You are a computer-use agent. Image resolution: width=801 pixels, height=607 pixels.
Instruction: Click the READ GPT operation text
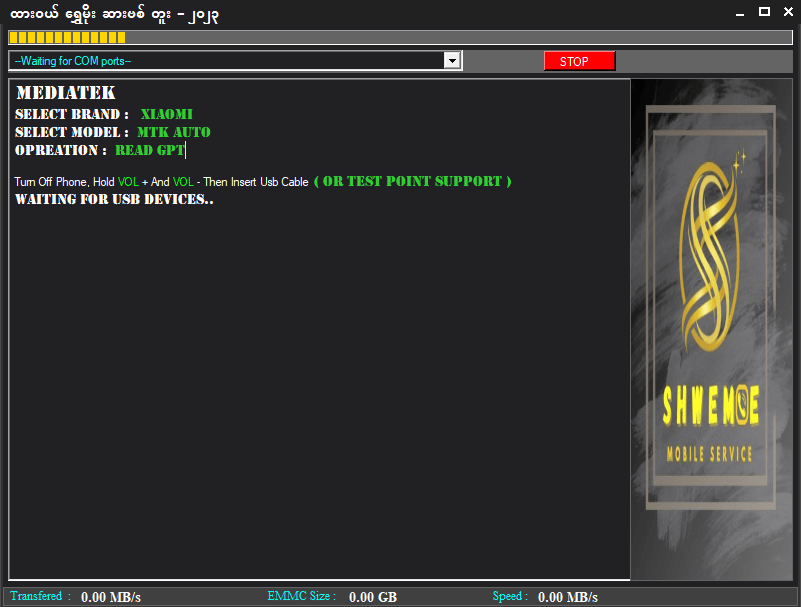150,151
